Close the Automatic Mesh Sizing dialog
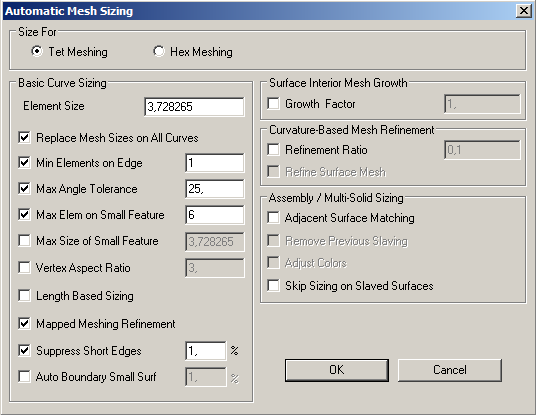 pos(524,11)
